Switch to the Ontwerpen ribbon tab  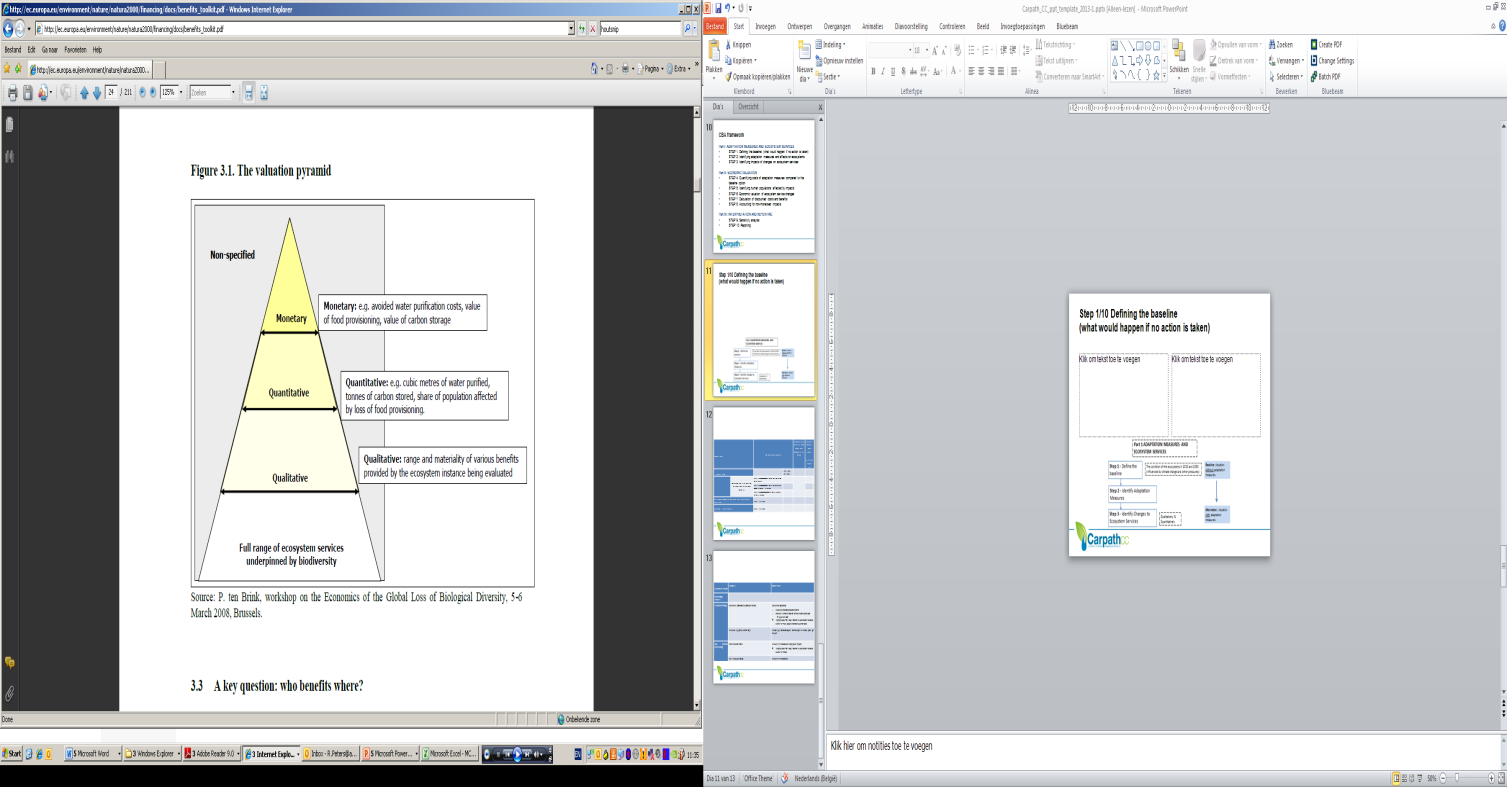[x=799, y=26]
